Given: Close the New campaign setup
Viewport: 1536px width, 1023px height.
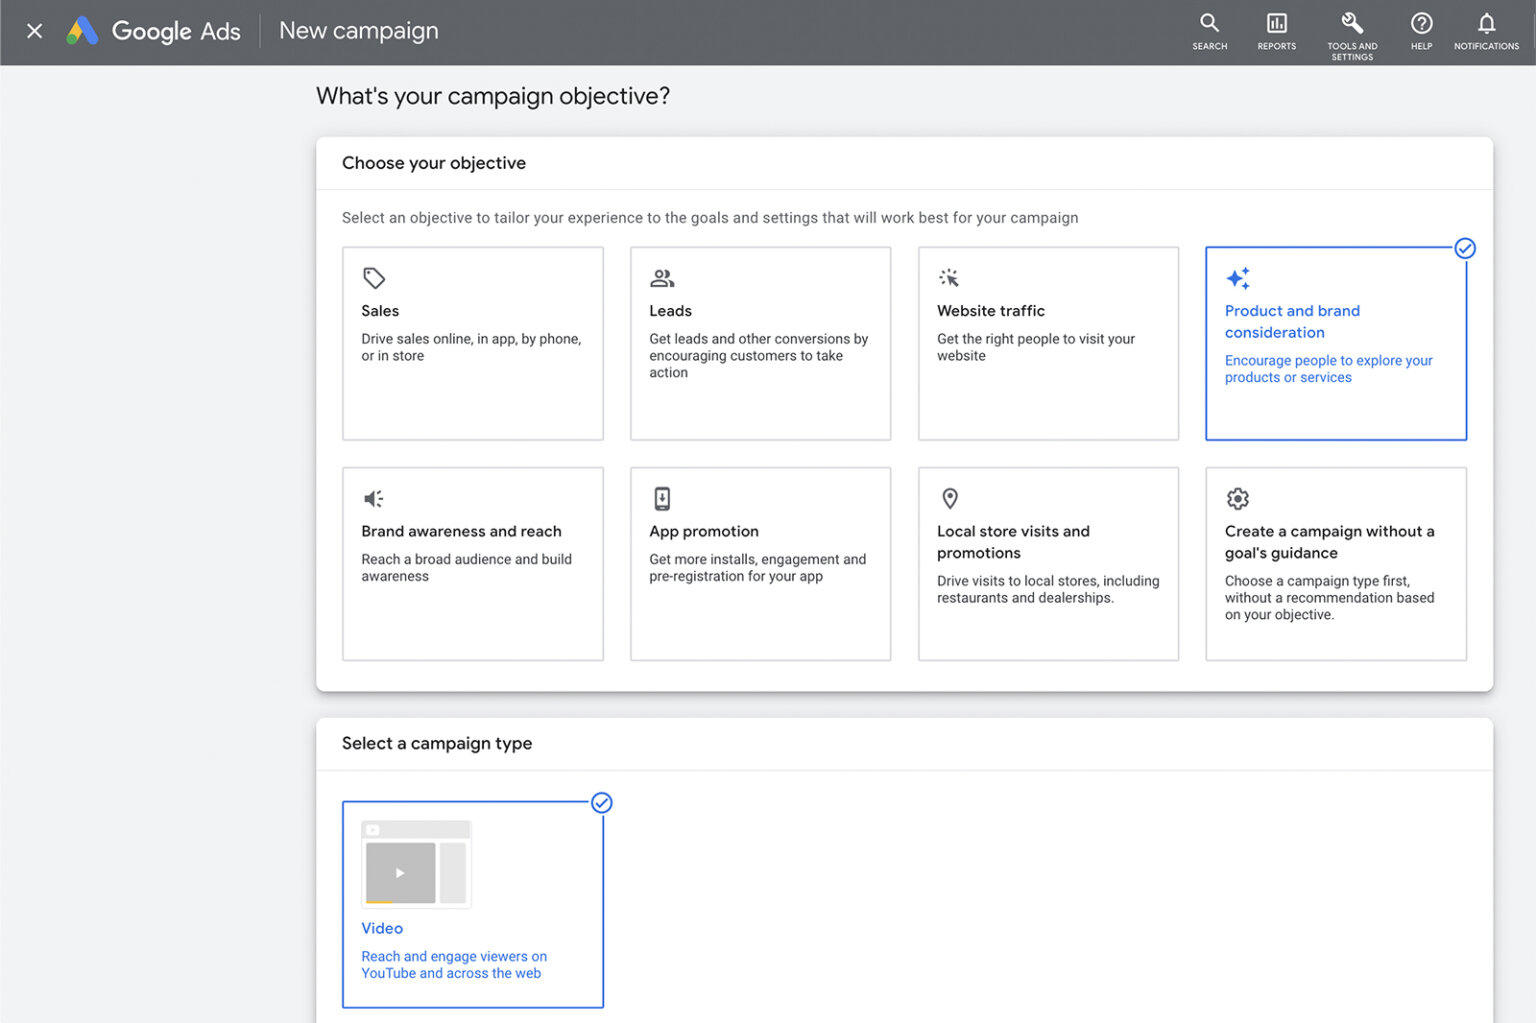Looking at the screenshot, I should tap(34, 31).
